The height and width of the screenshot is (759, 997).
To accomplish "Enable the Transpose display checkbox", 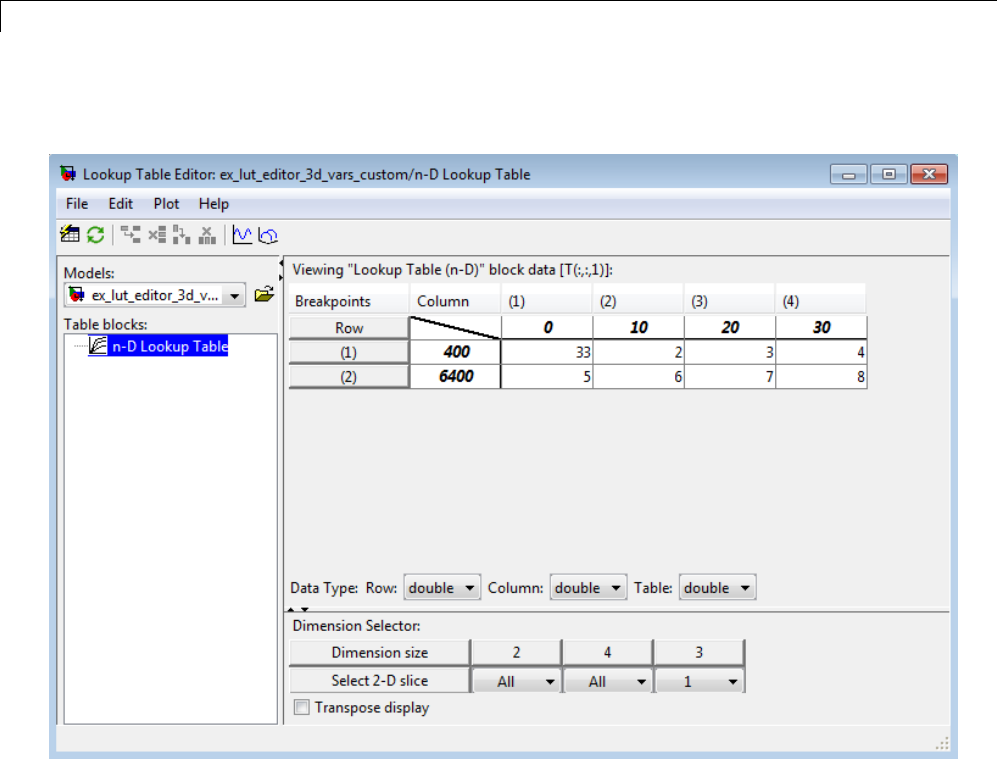I will click(x=302, y=707).
